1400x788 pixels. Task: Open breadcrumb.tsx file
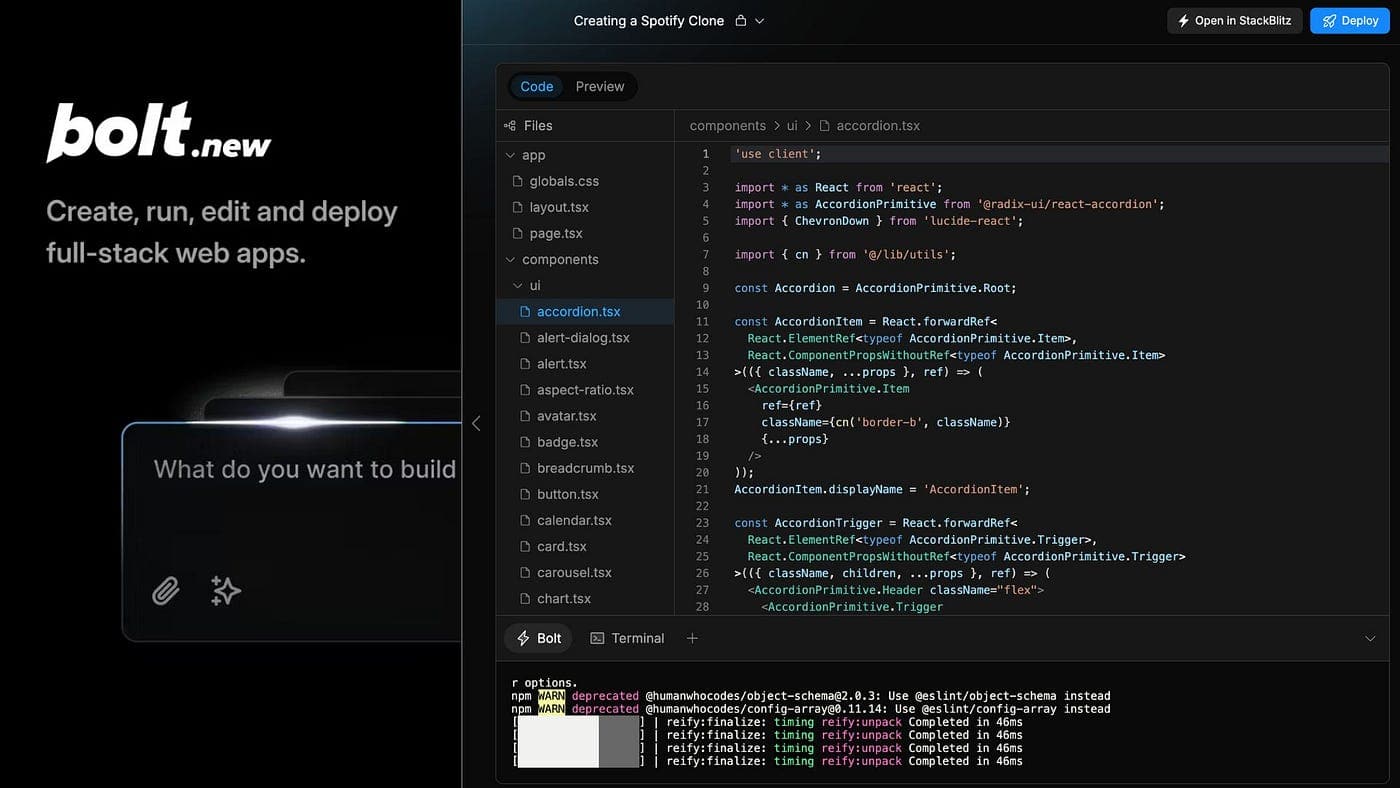tap(585, 467)
